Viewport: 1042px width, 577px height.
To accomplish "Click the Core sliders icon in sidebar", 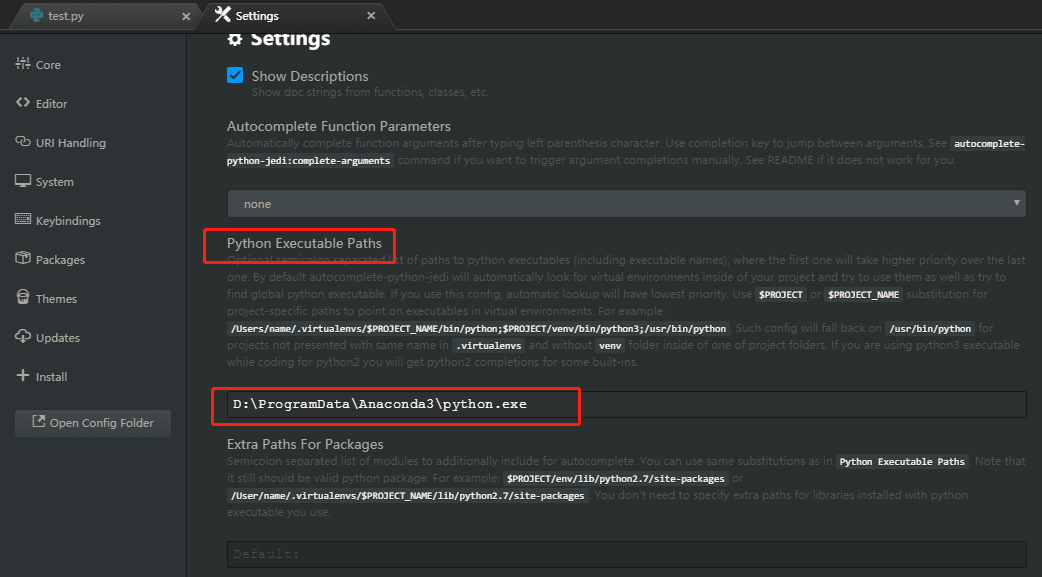I will click(x=23, y=64).
